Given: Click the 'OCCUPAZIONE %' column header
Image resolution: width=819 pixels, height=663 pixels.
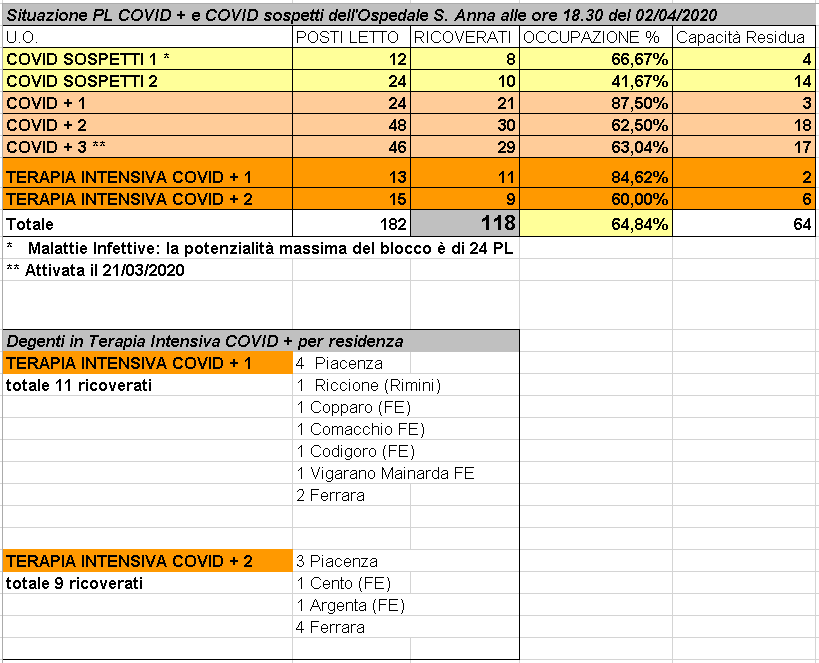Looking at the screenshot, I should [x=595, y=37].
